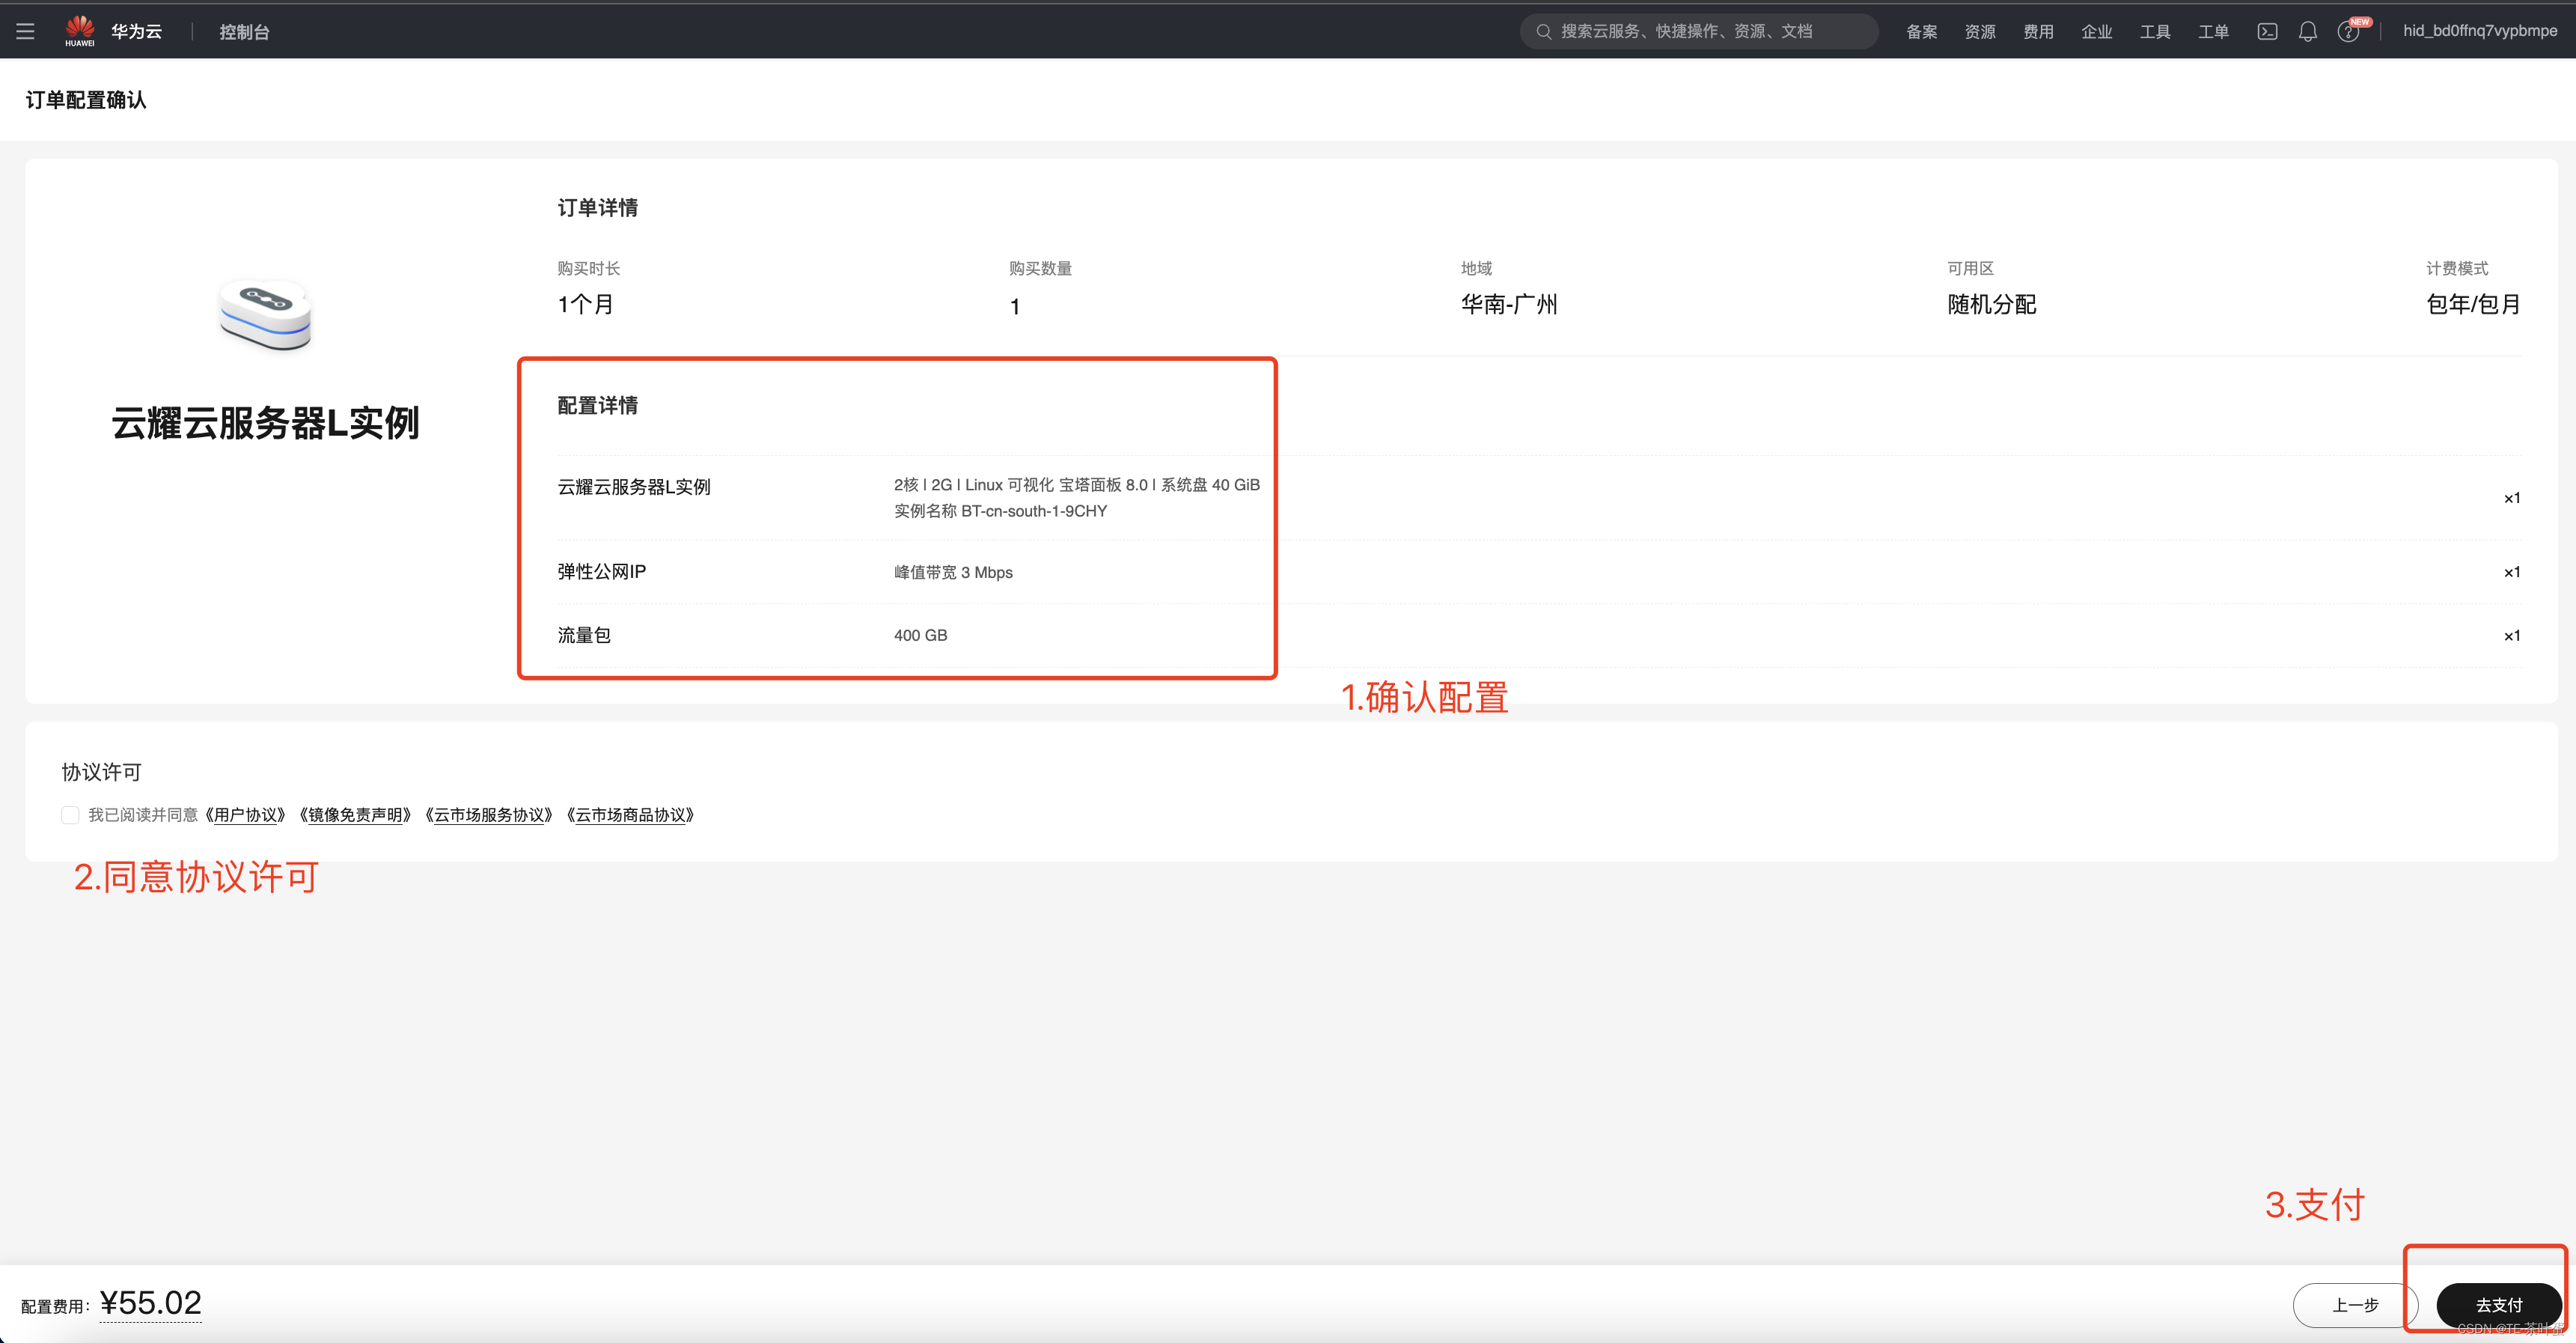Viewport: 2576px width, 1343px height.
Task: Open the 工具 menu
Action: pos(2154,32)
